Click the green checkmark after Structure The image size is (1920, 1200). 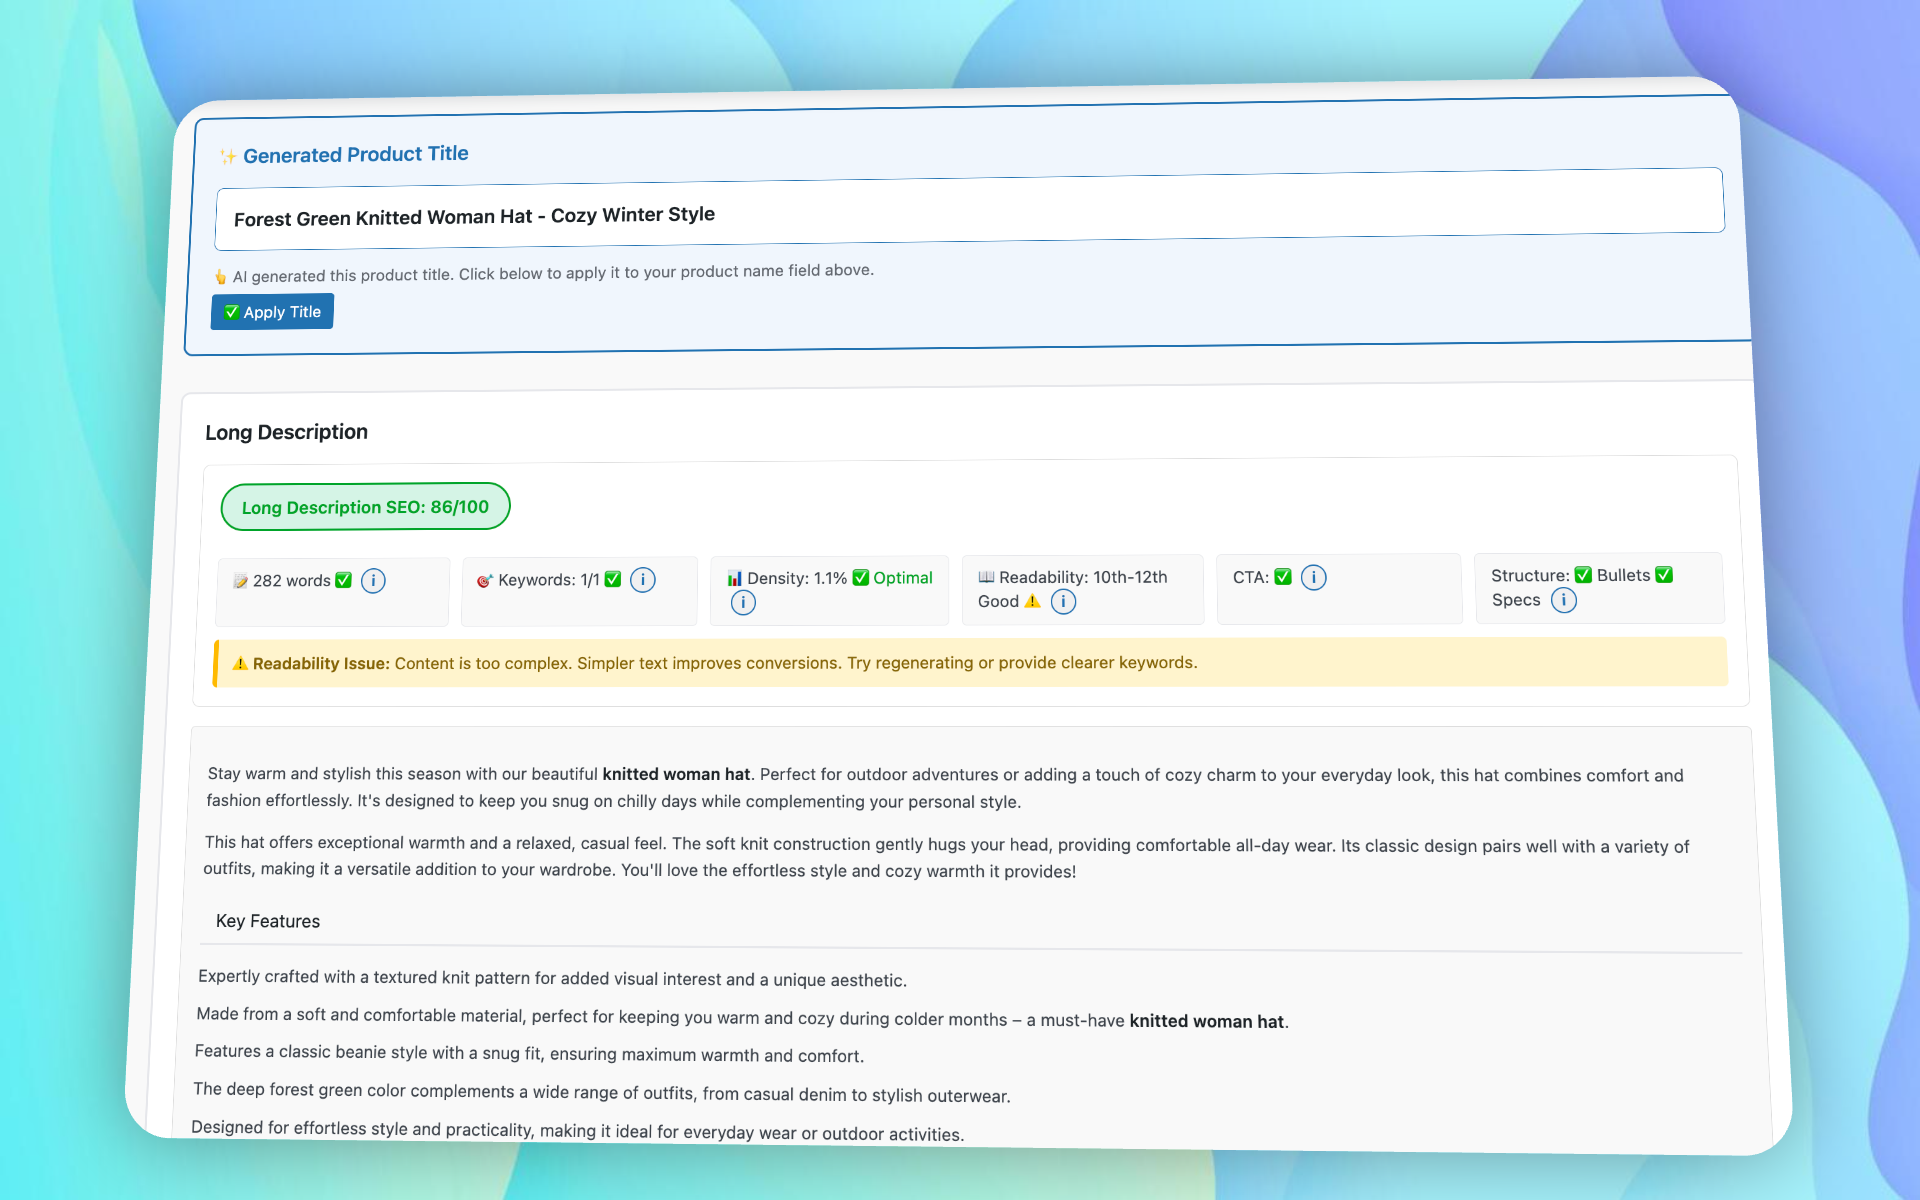1583,575
